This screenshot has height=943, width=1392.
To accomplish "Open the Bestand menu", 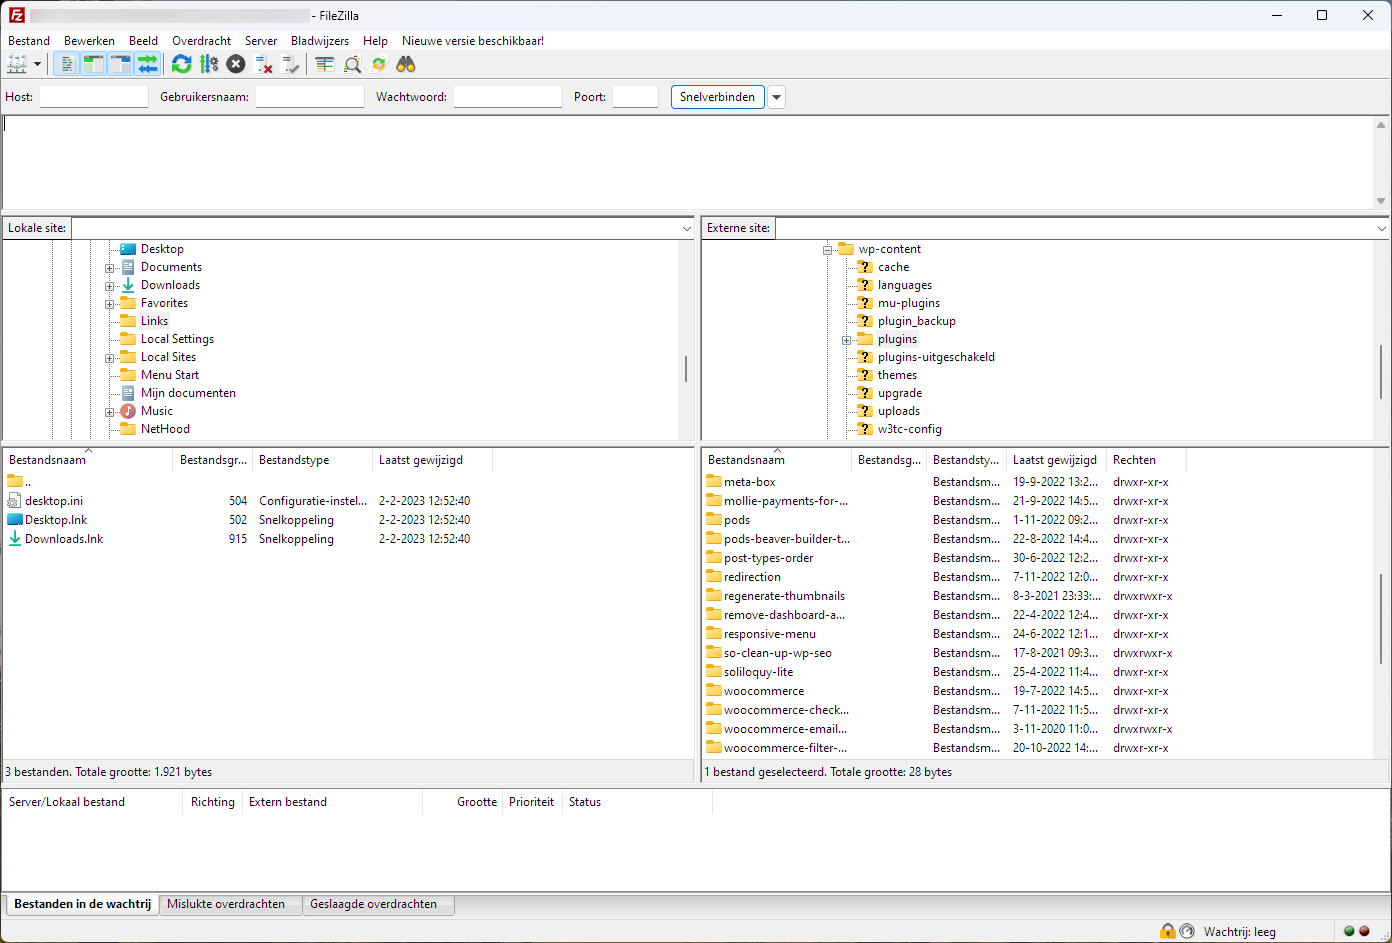I will tap(29, 41).
